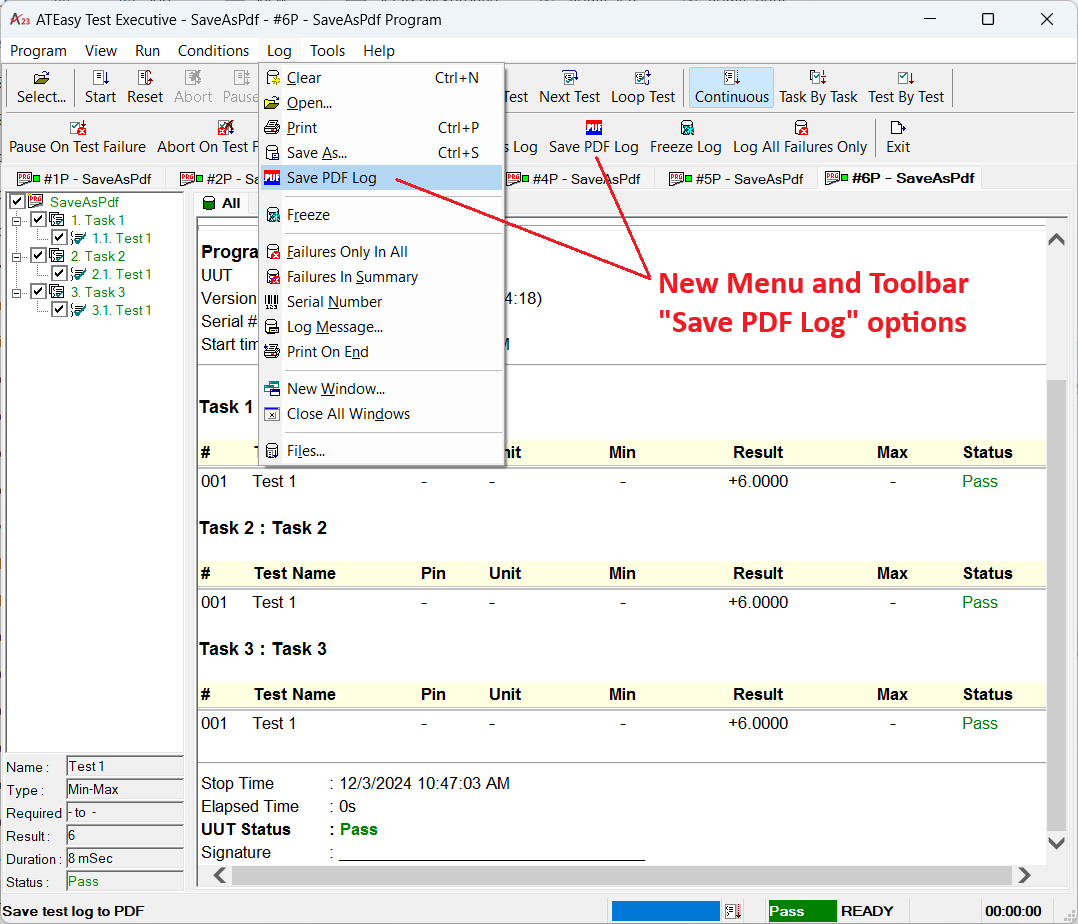
Task: Choose Save As... in the Log menu
Action: [382, 153]
